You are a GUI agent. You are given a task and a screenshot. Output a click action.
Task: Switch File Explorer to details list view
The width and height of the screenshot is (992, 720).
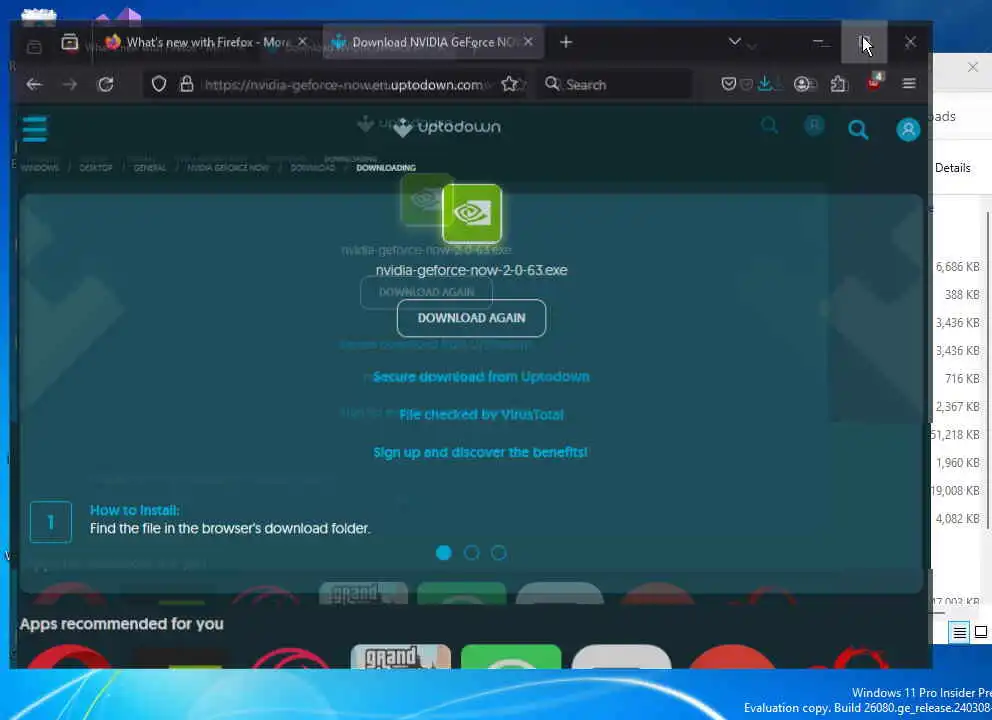tap(960, 631)
